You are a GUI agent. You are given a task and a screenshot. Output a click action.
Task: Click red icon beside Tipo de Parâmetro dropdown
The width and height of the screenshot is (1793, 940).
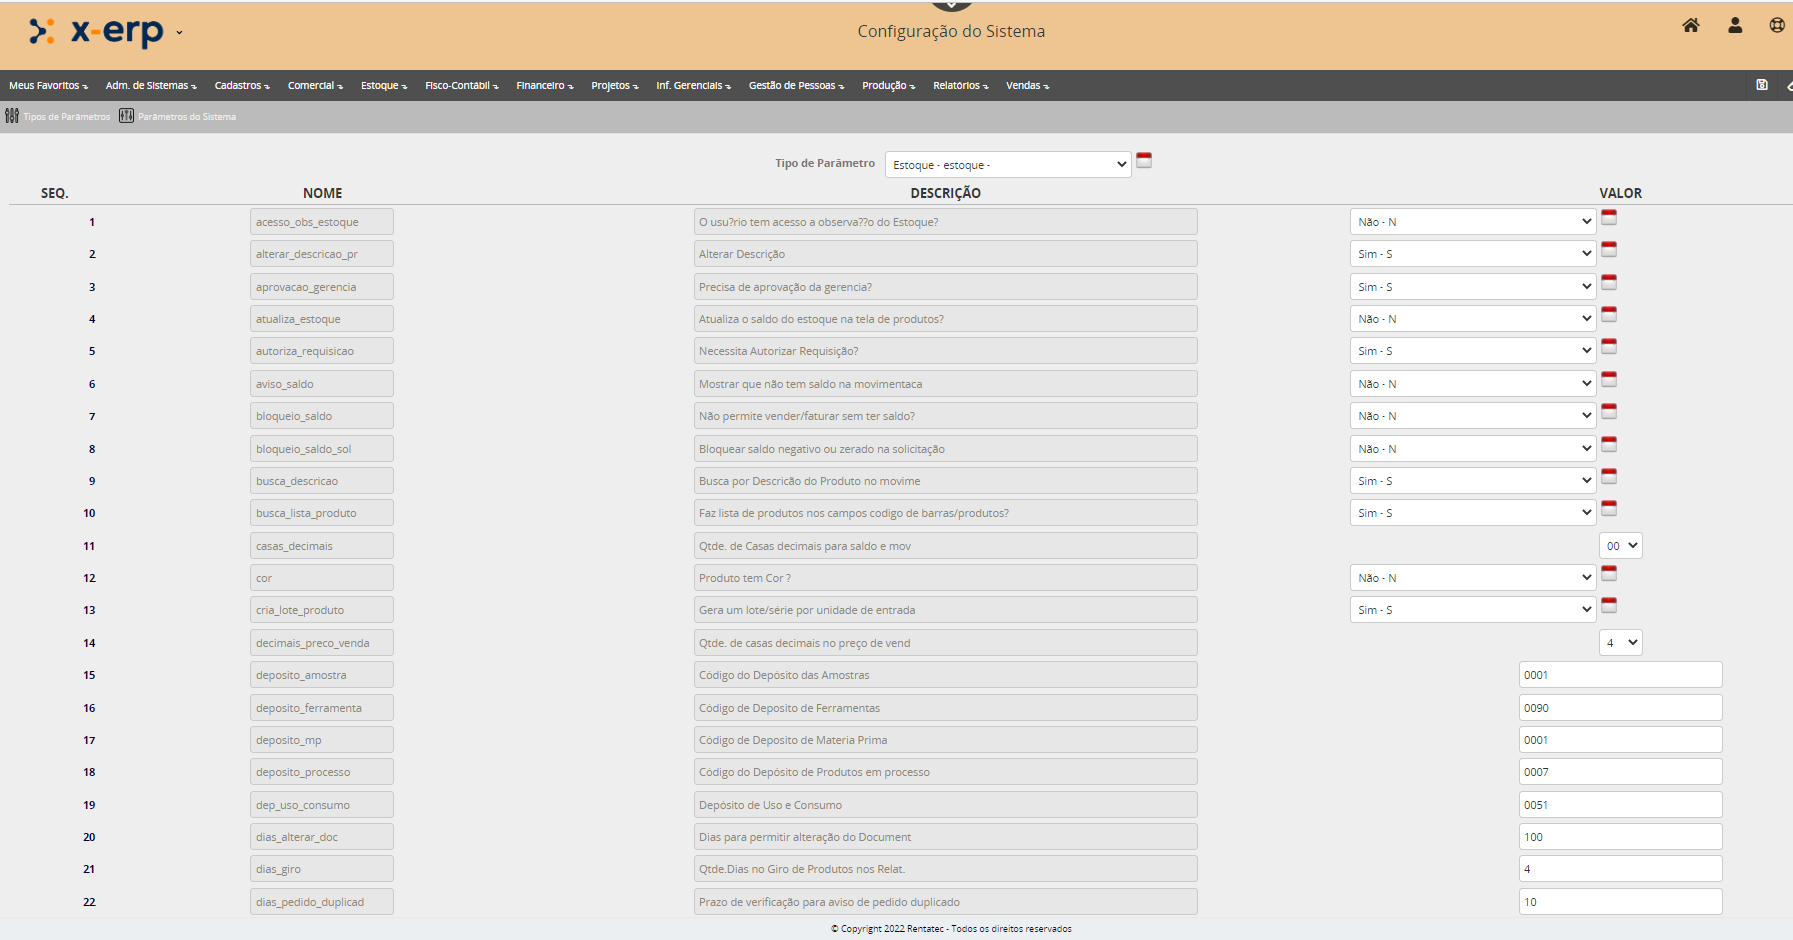pos(1144,160)
